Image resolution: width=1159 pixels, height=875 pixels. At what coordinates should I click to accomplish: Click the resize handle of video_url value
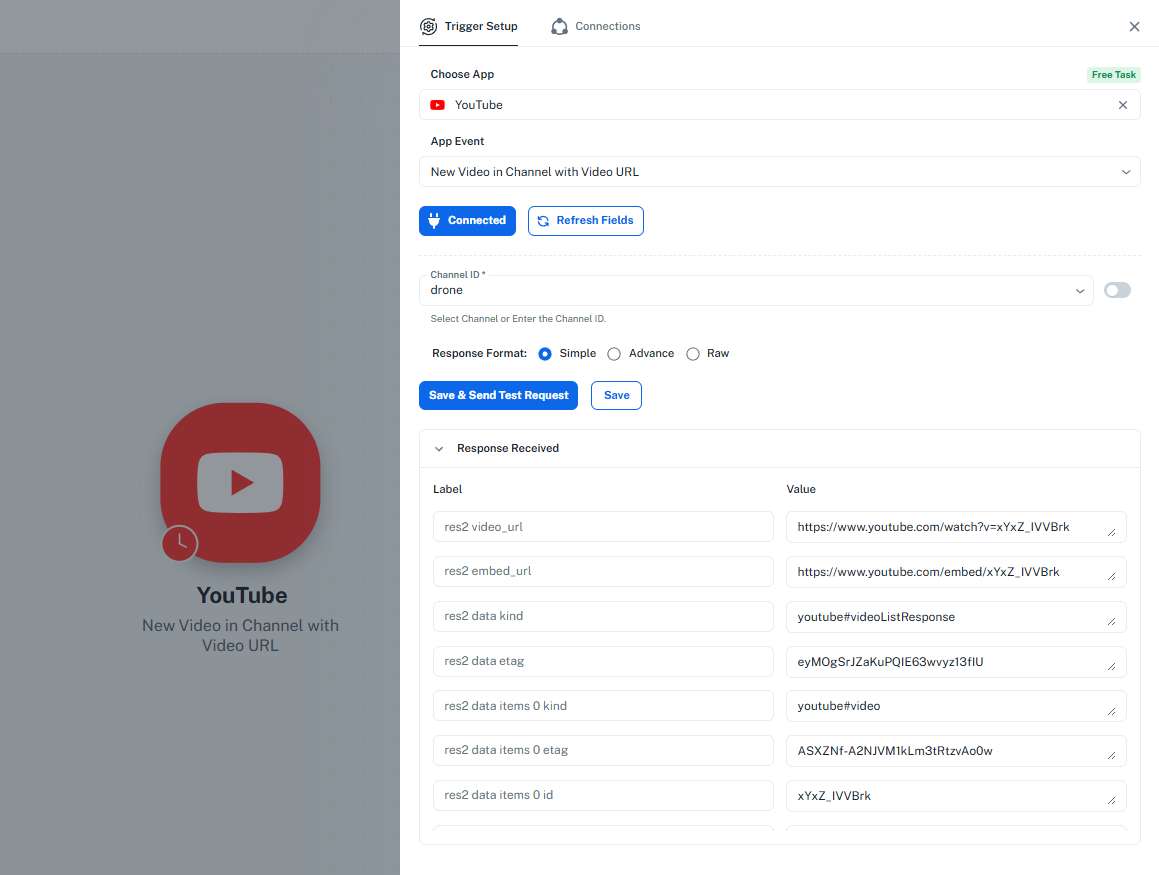1111,533
